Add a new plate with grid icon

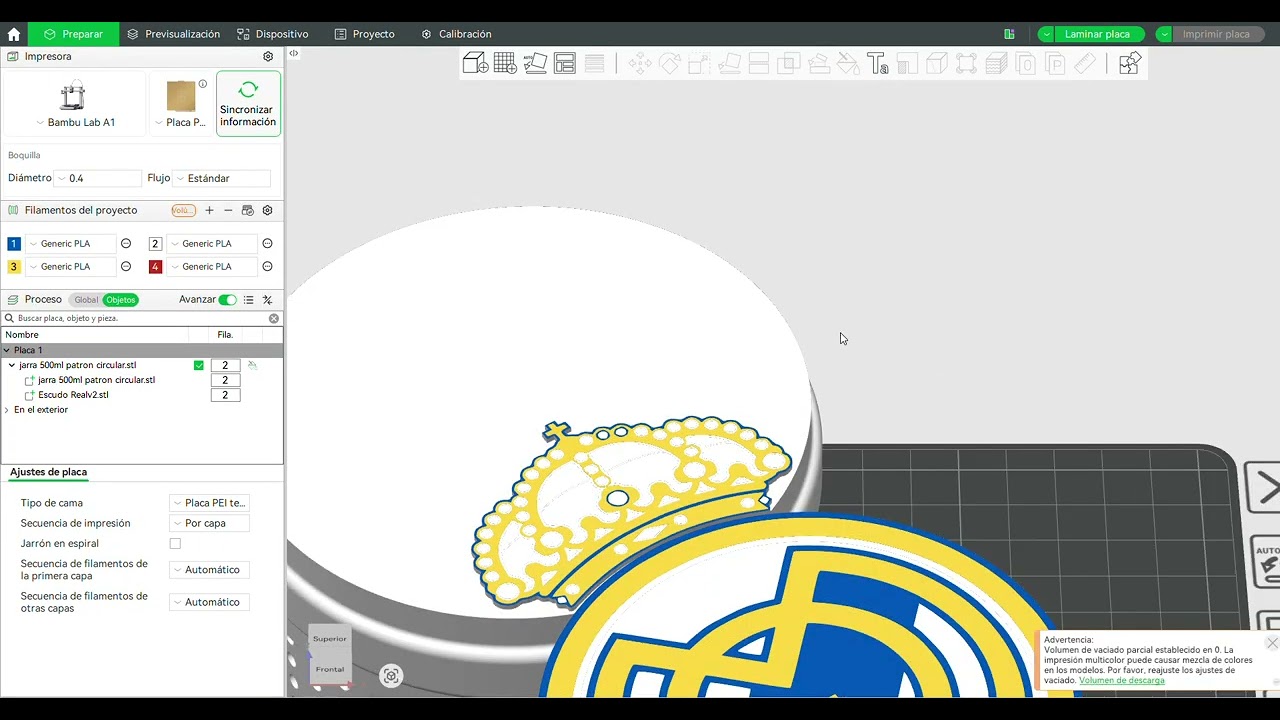coord(505,64)
